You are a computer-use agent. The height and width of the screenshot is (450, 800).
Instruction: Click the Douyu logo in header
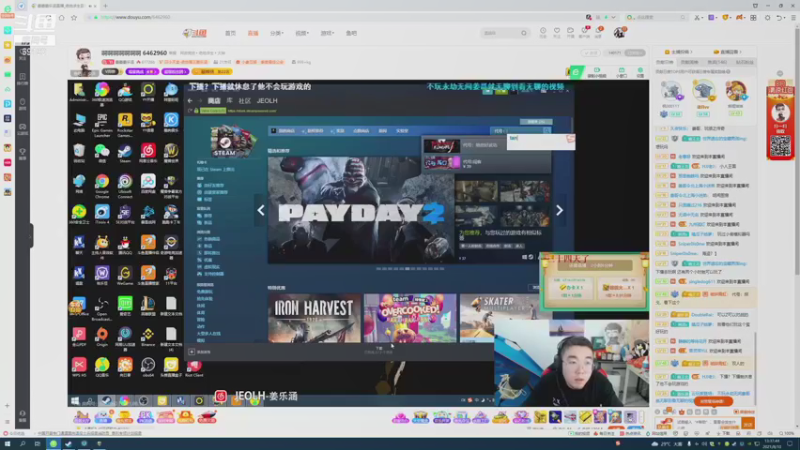coord(195,33)
